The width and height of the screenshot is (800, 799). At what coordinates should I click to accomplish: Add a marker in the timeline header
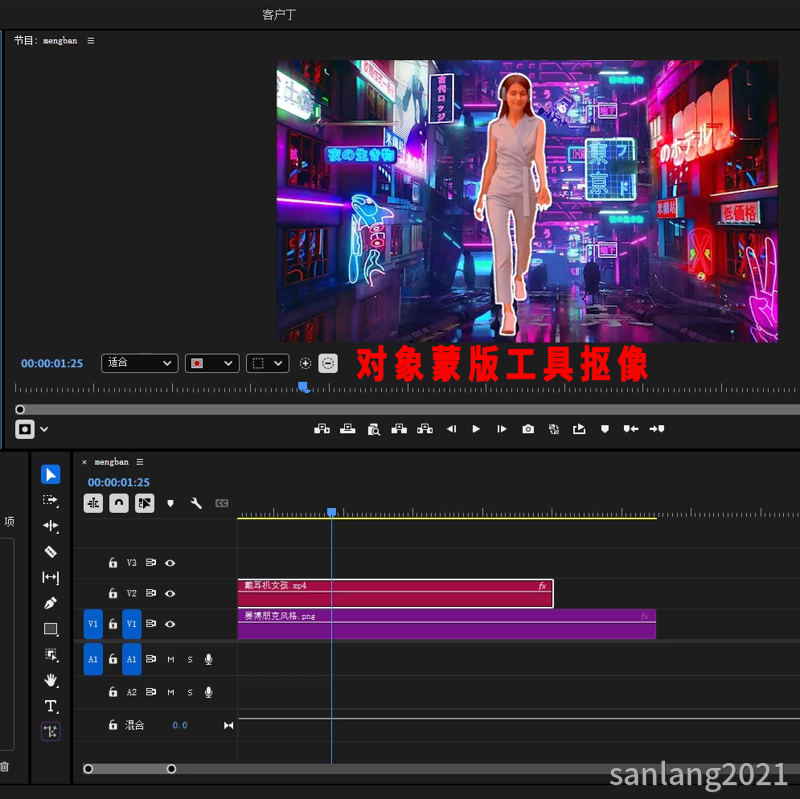(x=170, y=504)
